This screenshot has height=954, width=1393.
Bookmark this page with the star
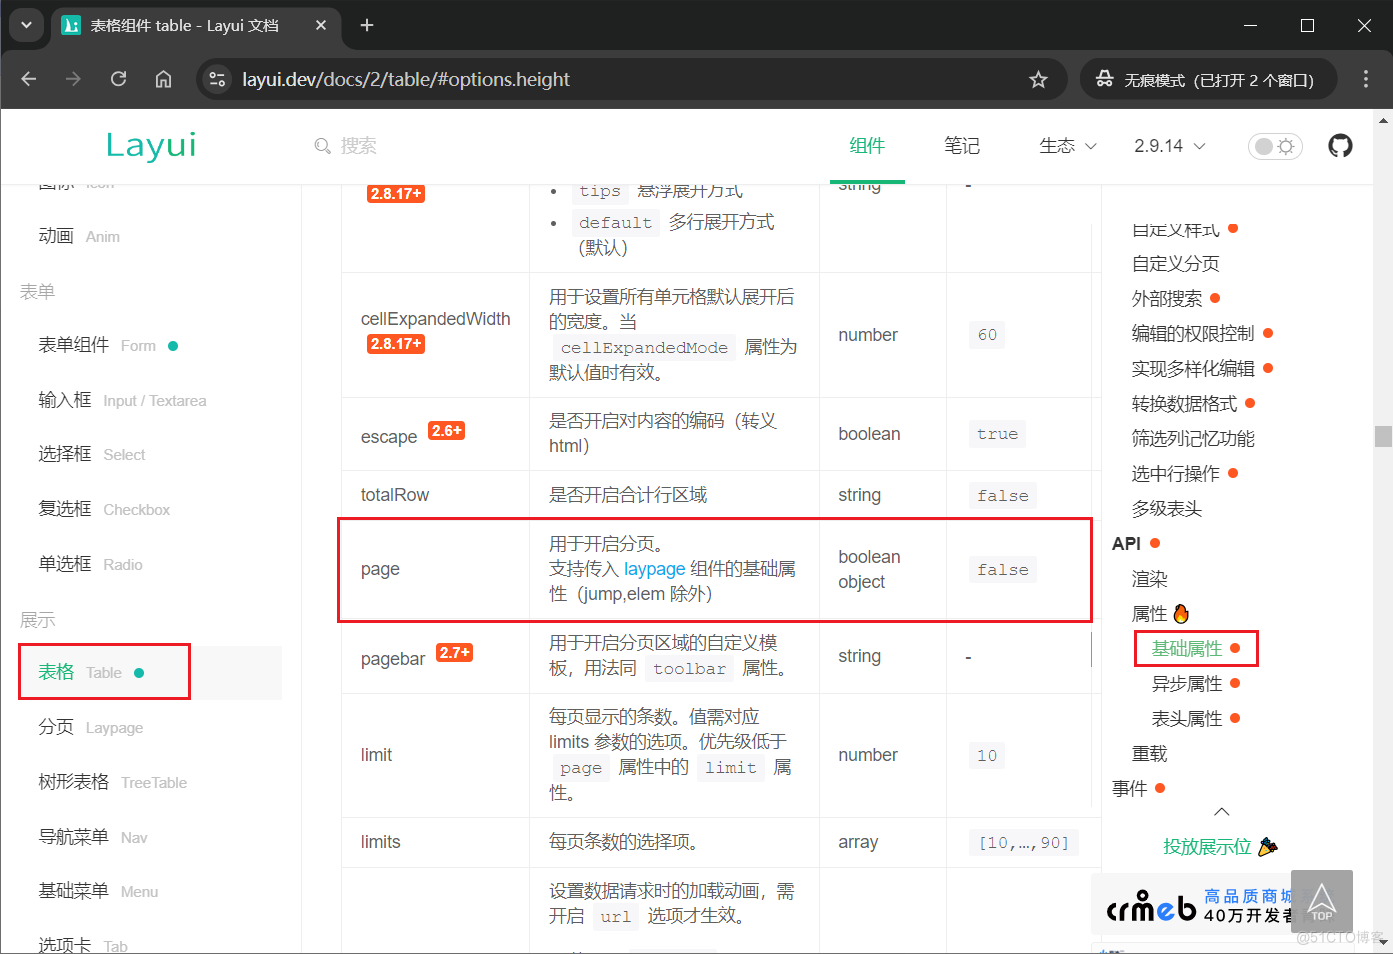pos(1038,79)
